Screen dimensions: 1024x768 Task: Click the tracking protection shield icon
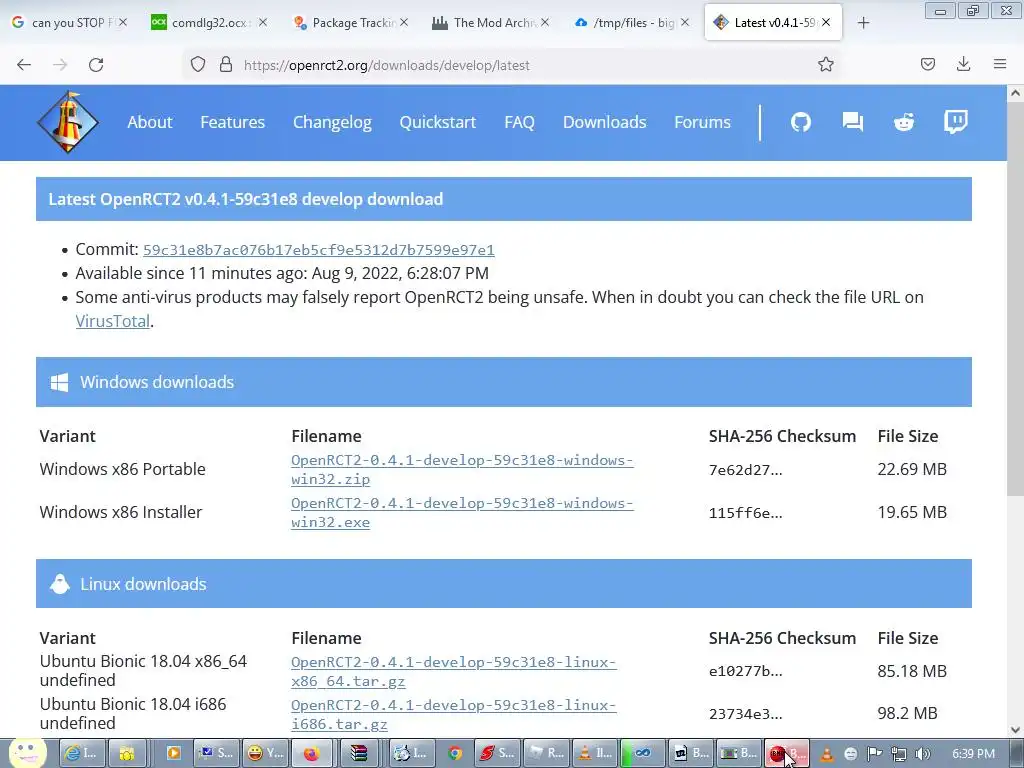(x=198, y=65)
